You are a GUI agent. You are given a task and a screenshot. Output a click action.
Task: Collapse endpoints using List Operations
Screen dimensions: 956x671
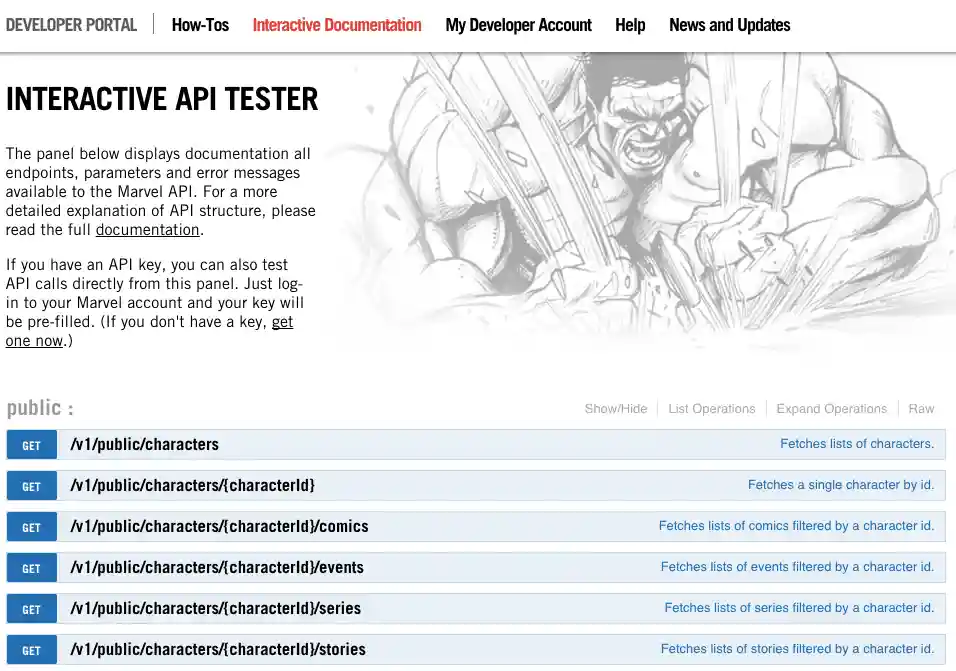tap(712, 408)
